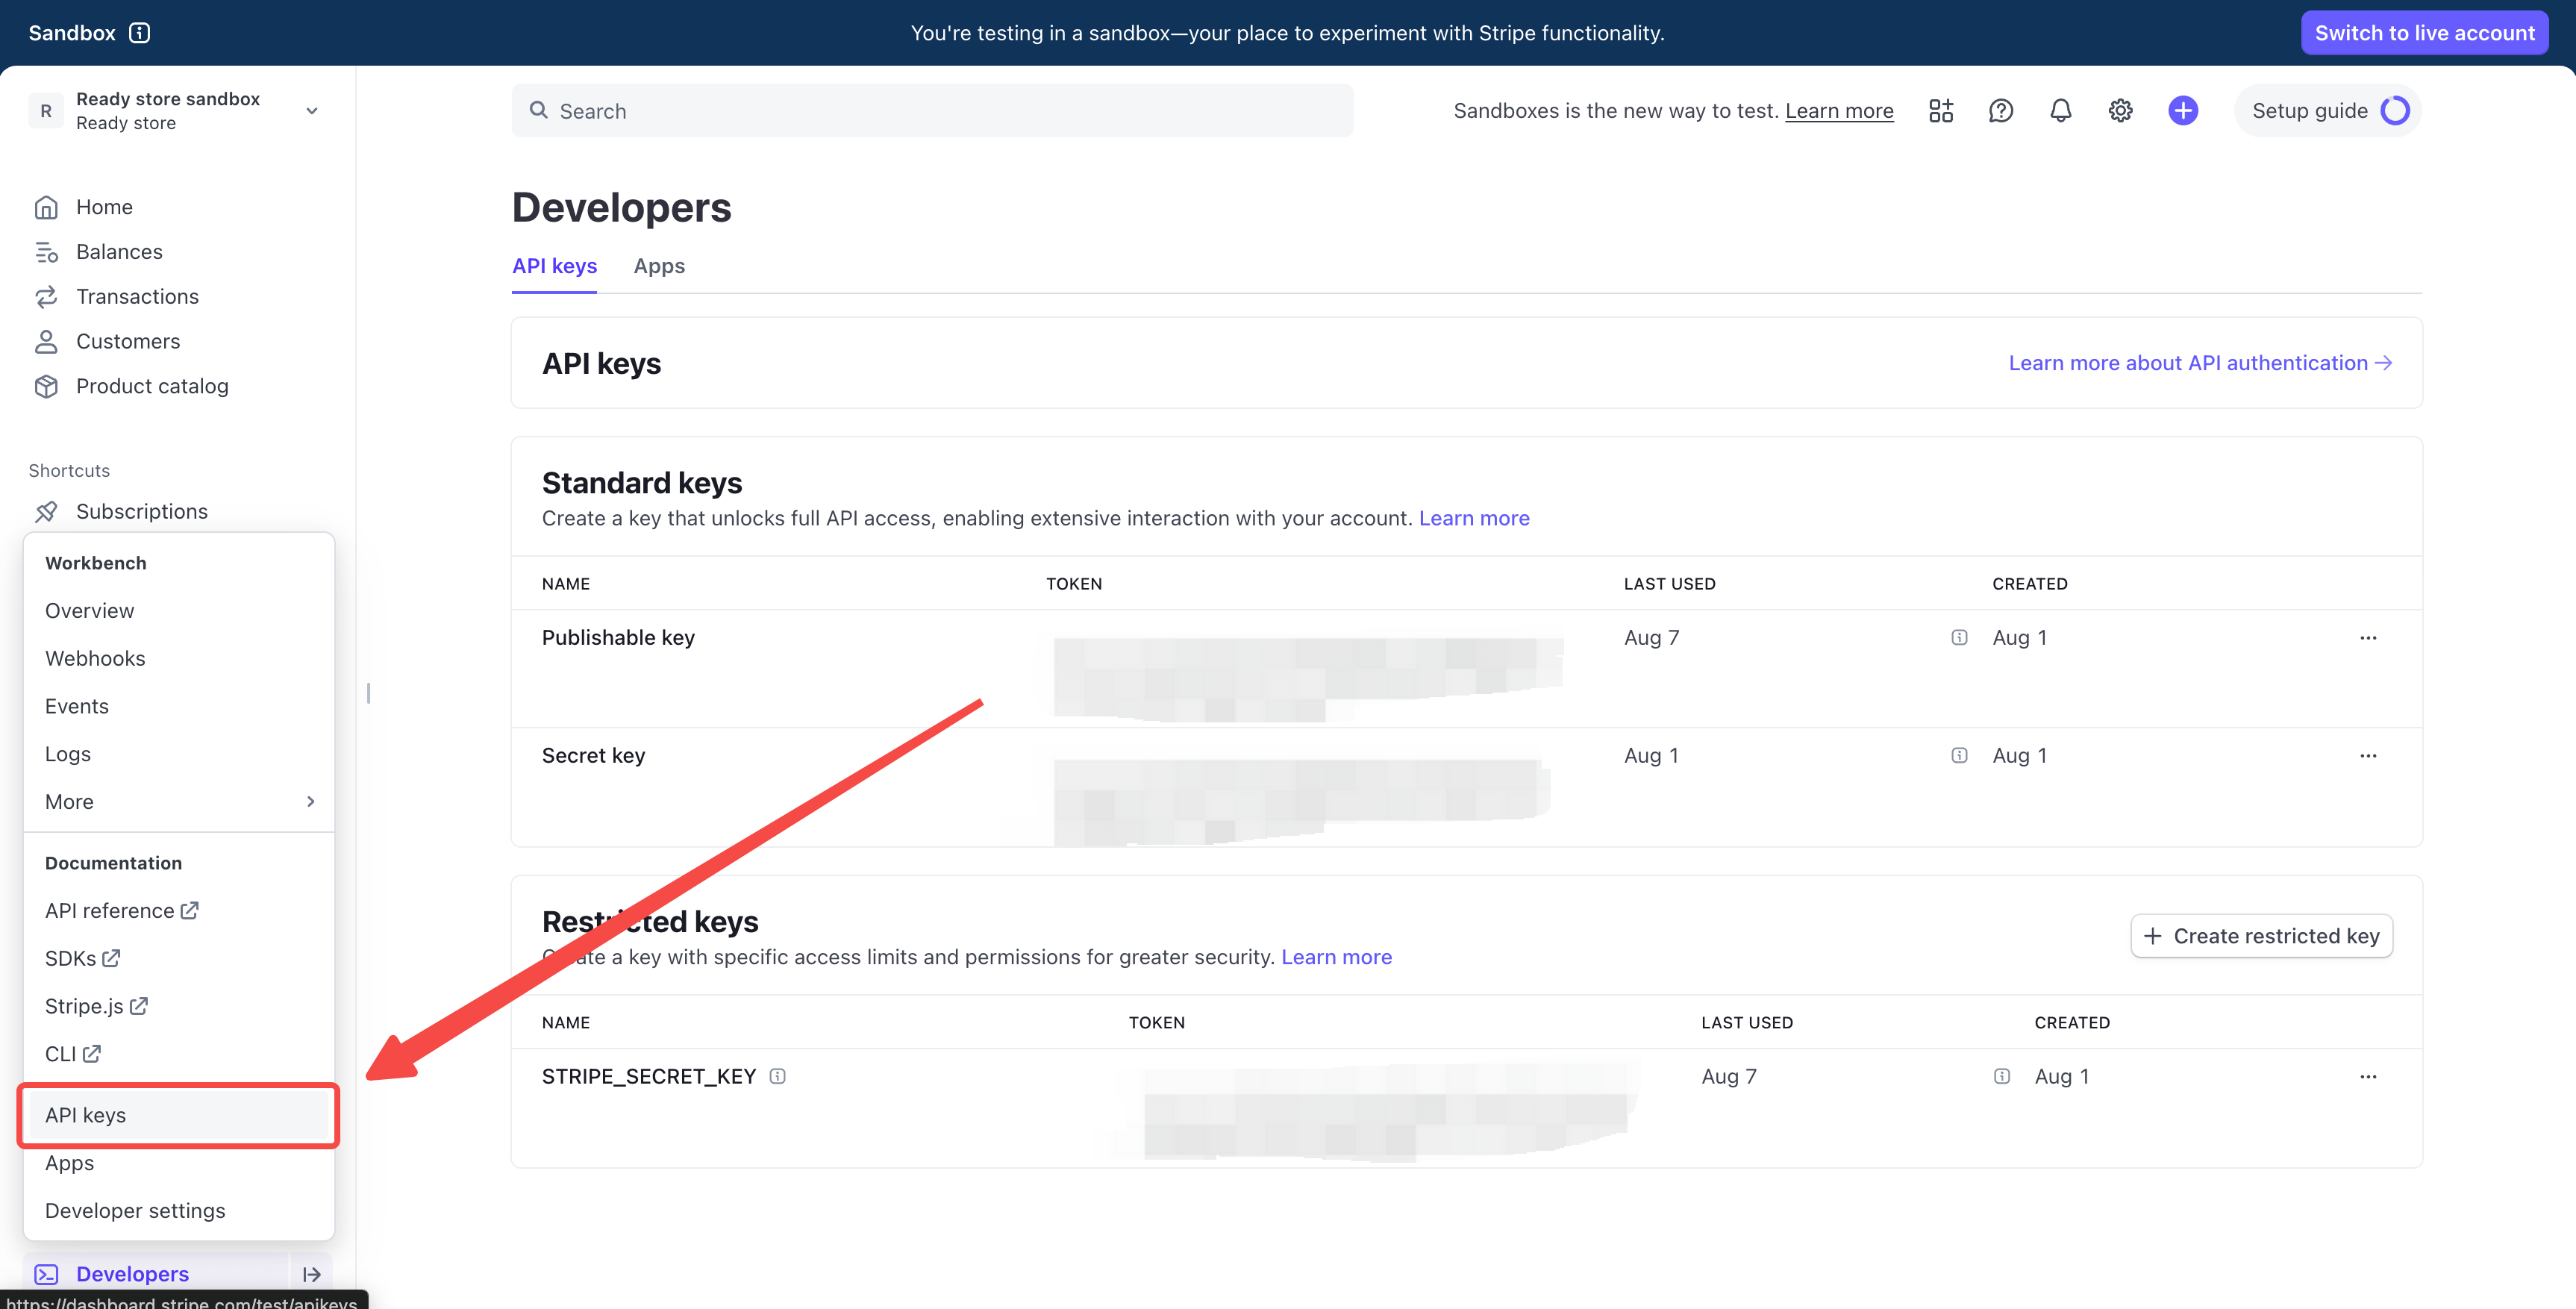Open the apps grid icon in header
The height and width of the screenshot is (1309, 2576).
1940,111
